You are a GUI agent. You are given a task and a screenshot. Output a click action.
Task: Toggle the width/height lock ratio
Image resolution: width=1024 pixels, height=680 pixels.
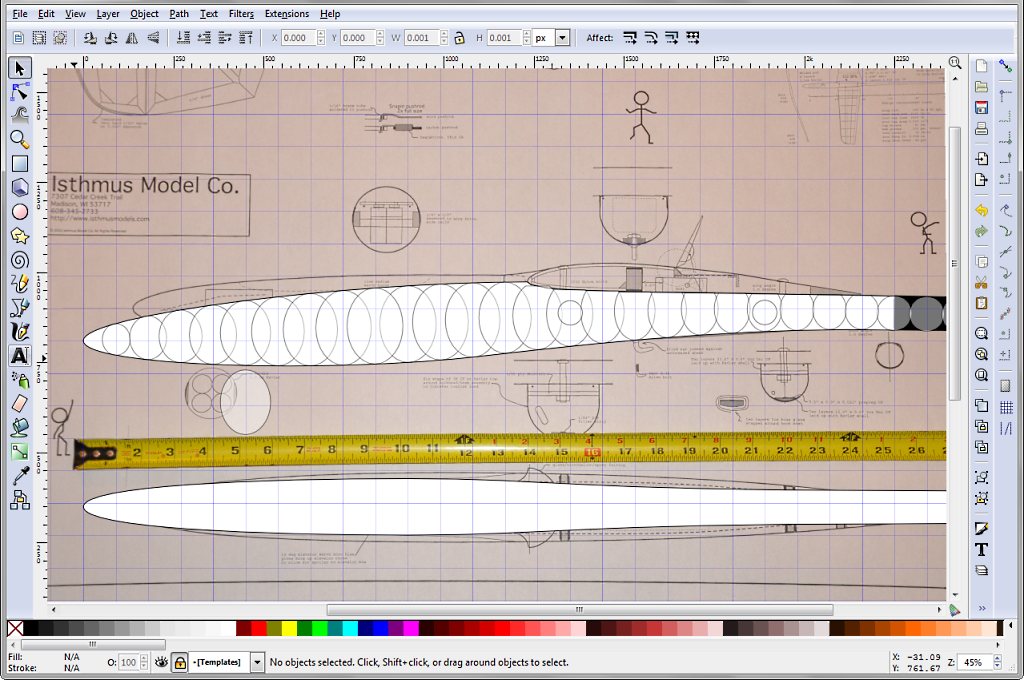460,38
